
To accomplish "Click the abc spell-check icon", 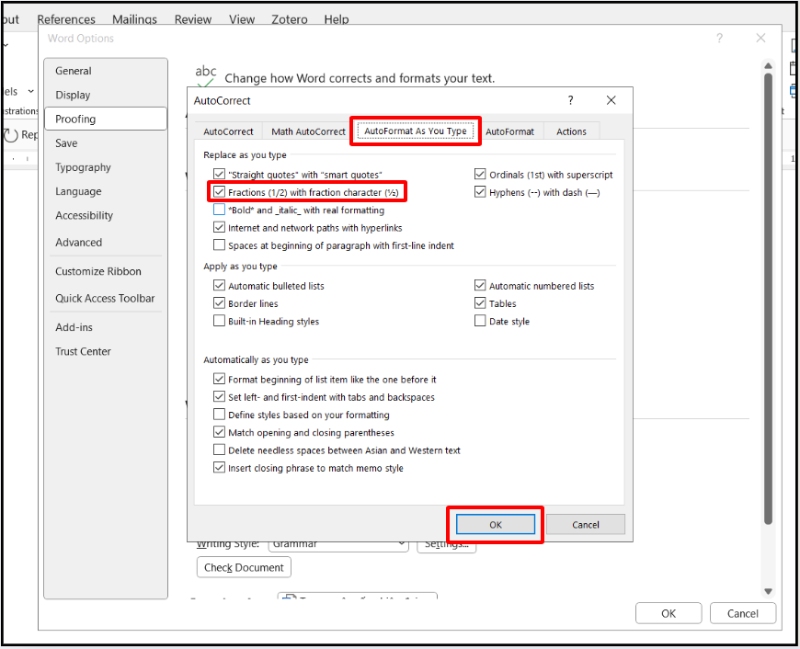I will 205,73.
